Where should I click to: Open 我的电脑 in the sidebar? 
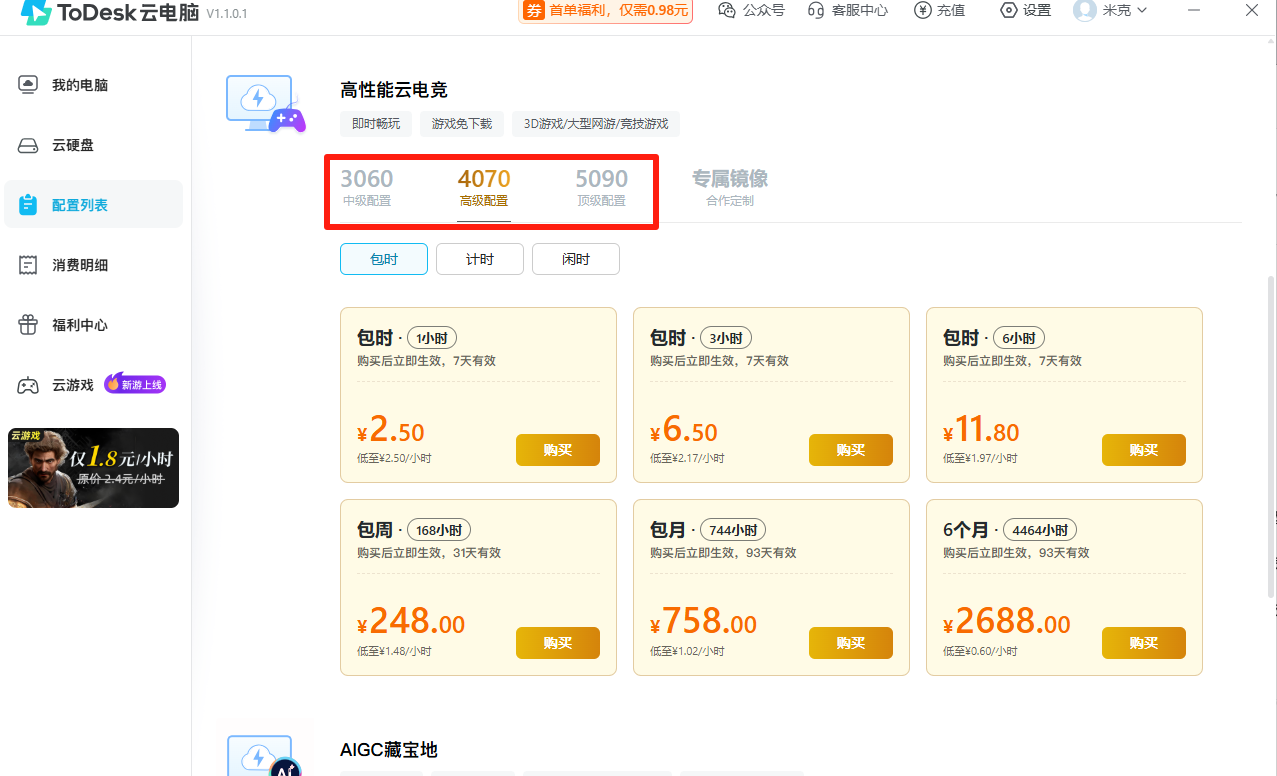click(93, 85)
